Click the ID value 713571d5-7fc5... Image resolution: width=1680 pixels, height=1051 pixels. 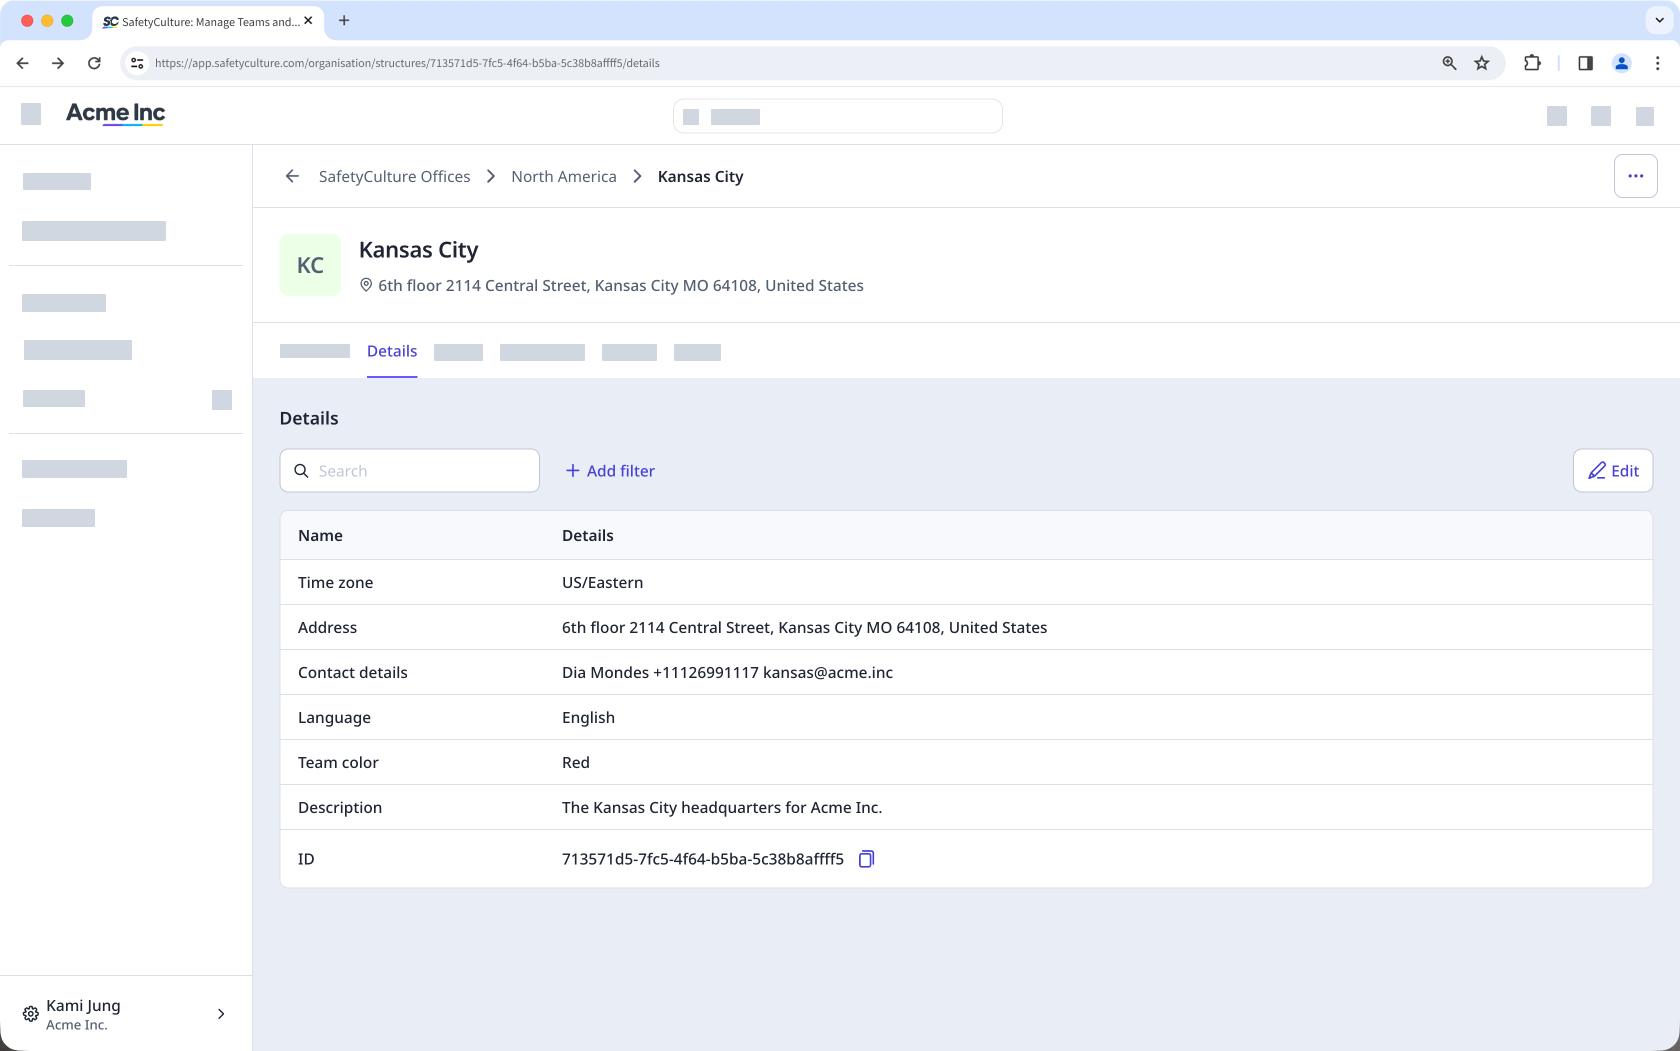point(703,859)
